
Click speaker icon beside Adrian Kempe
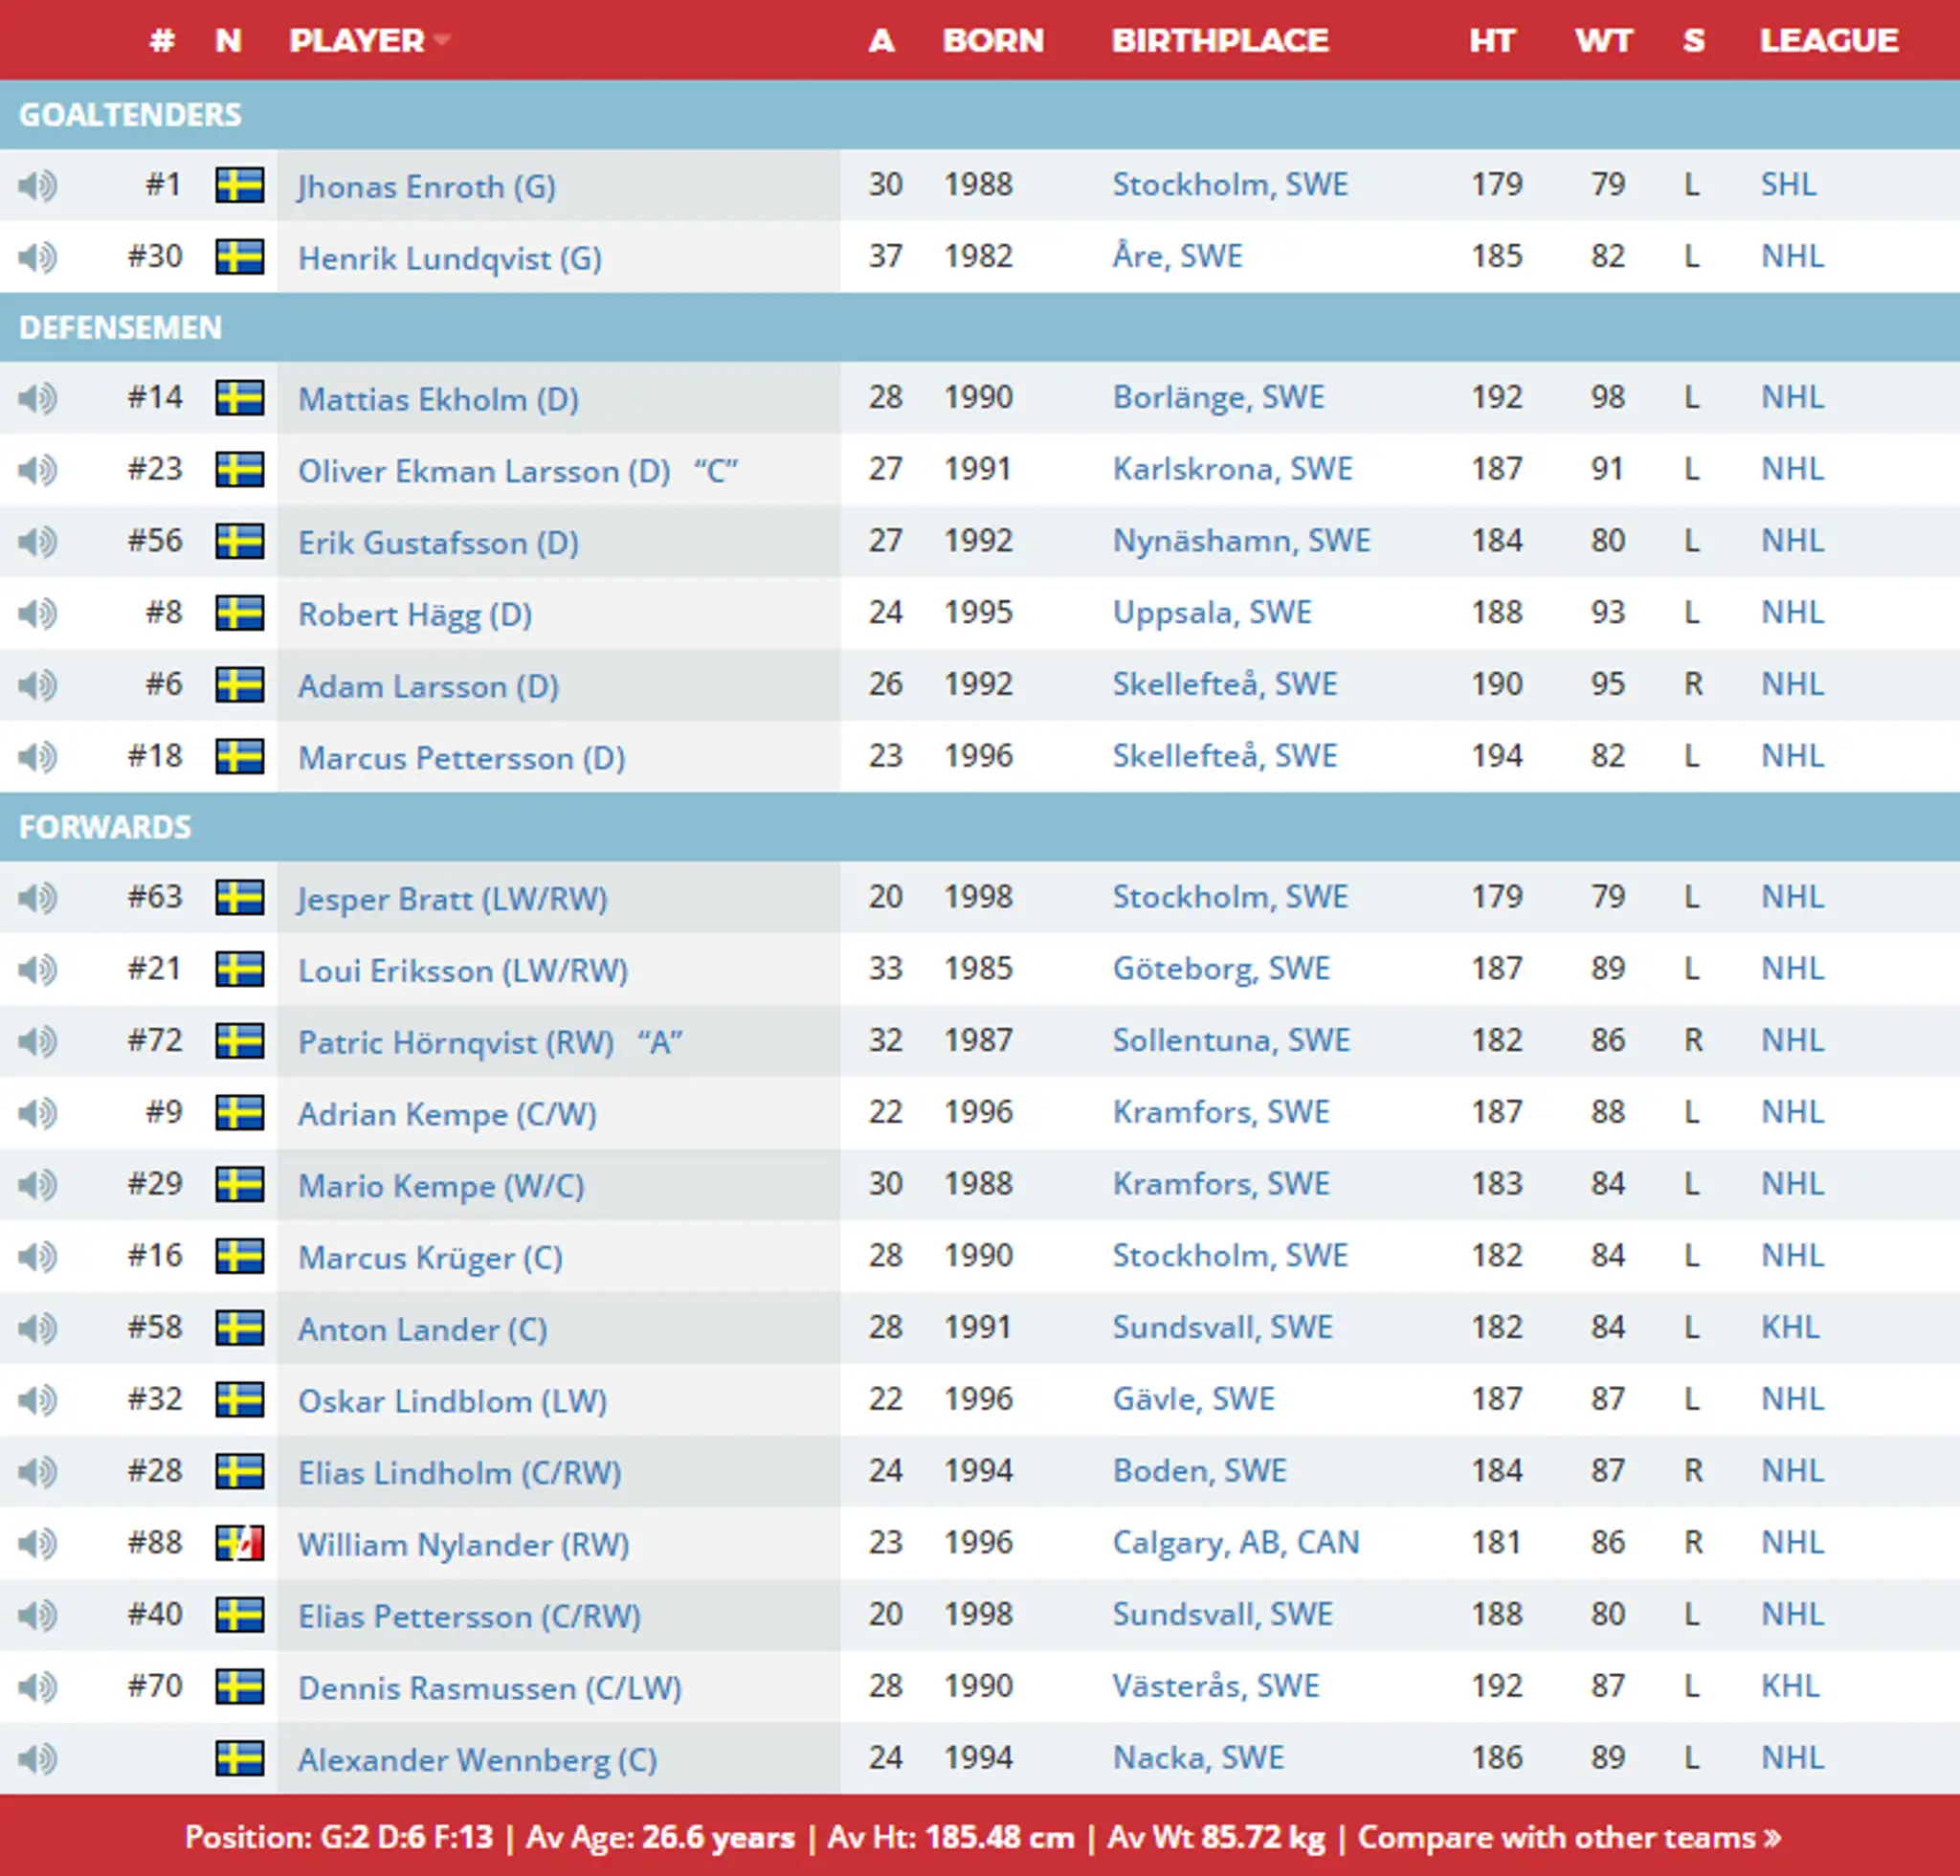pyautogui.click(x=38, y=1113)
